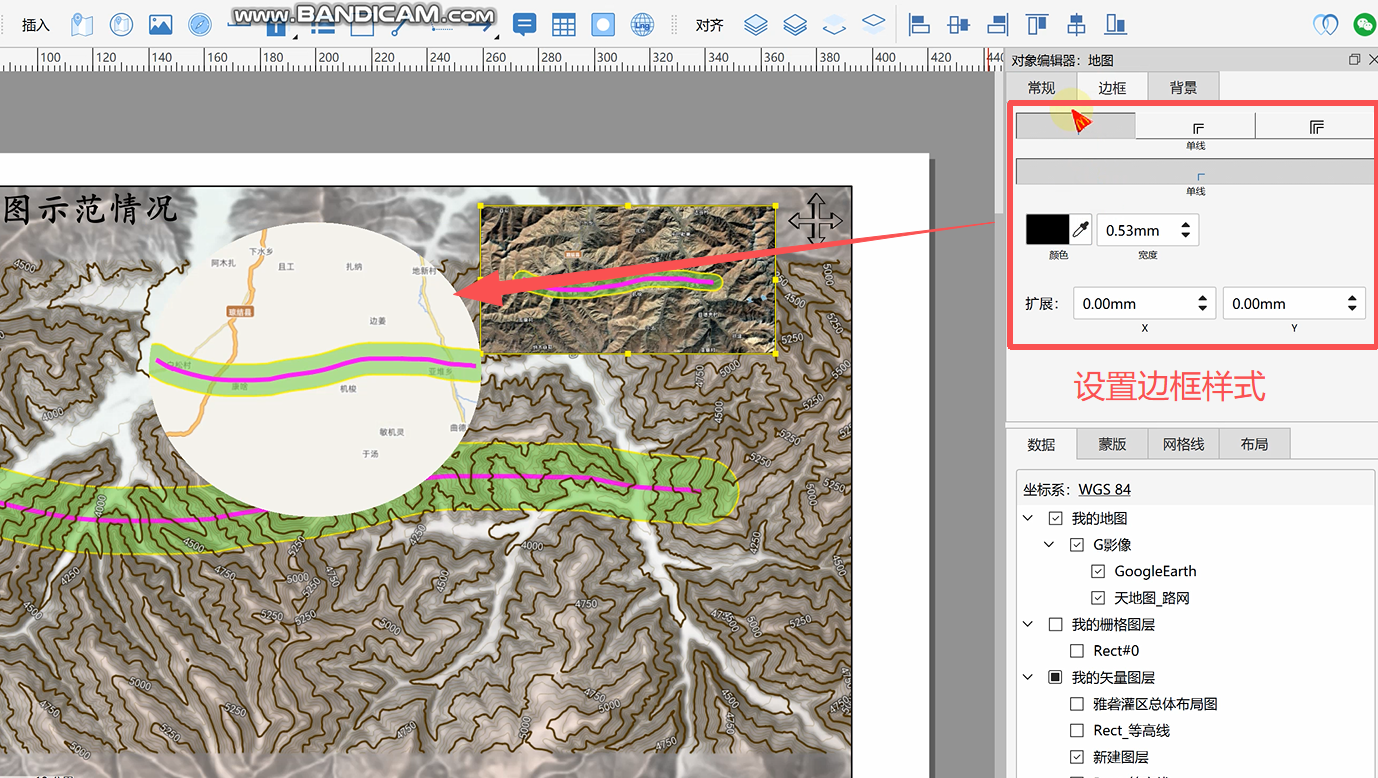Image resolution: width=1378 pixels, height=778 pixels.
Task: Select the 雅砻灌区总体布局图 layer name
Action: 1155,704
